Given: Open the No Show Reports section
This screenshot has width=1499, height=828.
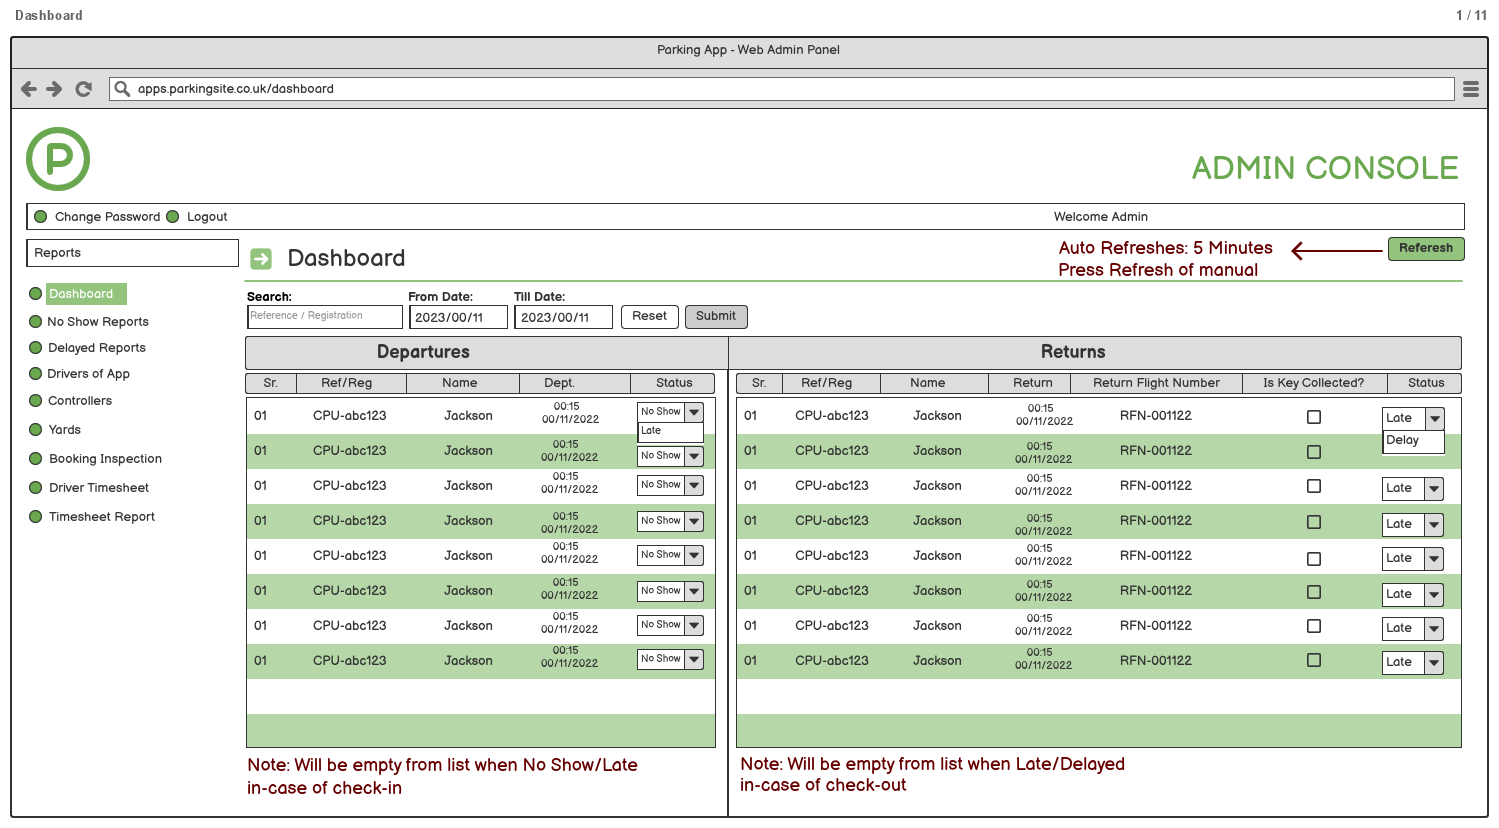Looking at the screenshot, I should point(97,321).
